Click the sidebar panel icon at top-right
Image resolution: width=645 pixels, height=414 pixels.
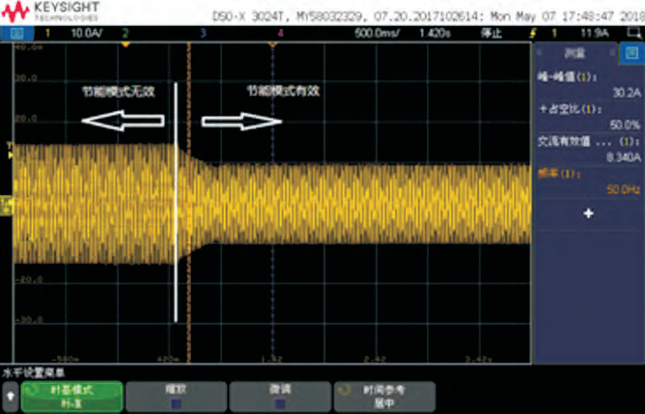coord(631,53)
